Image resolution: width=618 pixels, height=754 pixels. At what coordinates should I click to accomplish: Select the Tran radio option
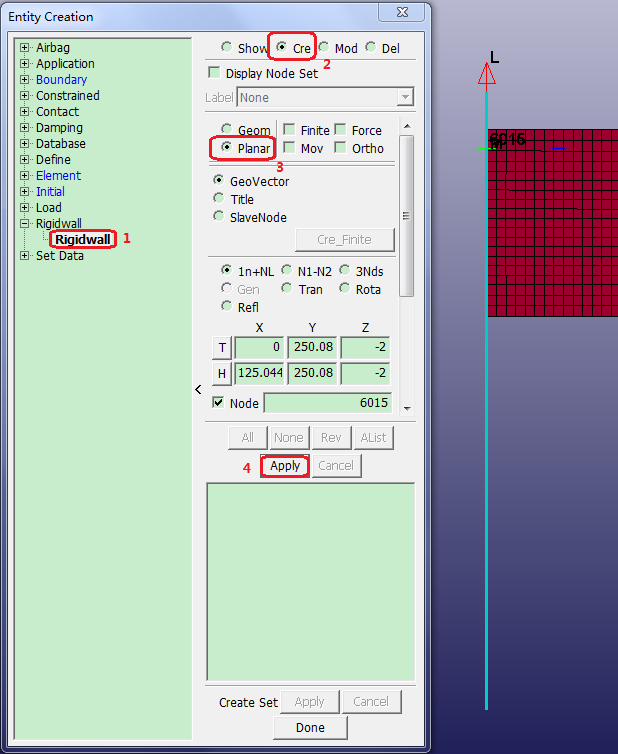(287, 288)
